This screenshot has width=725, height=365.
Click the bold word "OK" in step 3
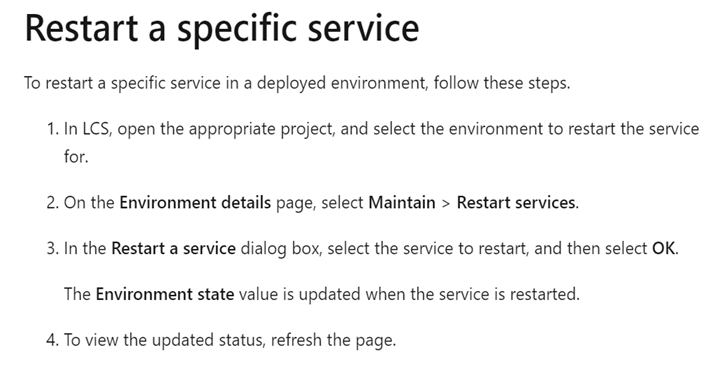(664, 248)
